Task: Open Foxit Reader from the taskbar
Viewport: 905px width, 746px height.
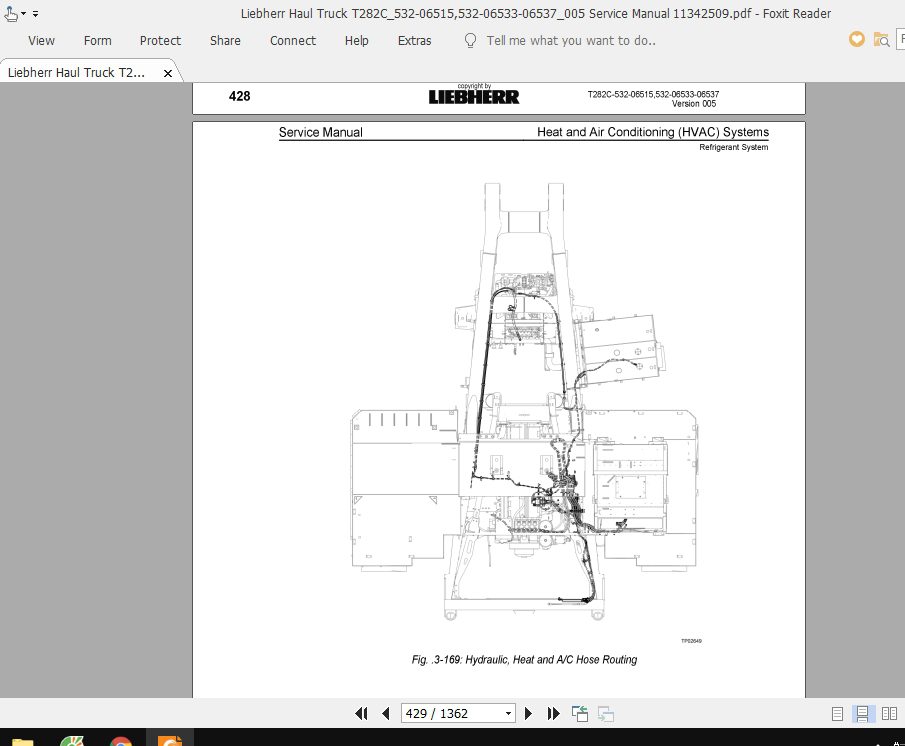Action: (x=168, y=740)
